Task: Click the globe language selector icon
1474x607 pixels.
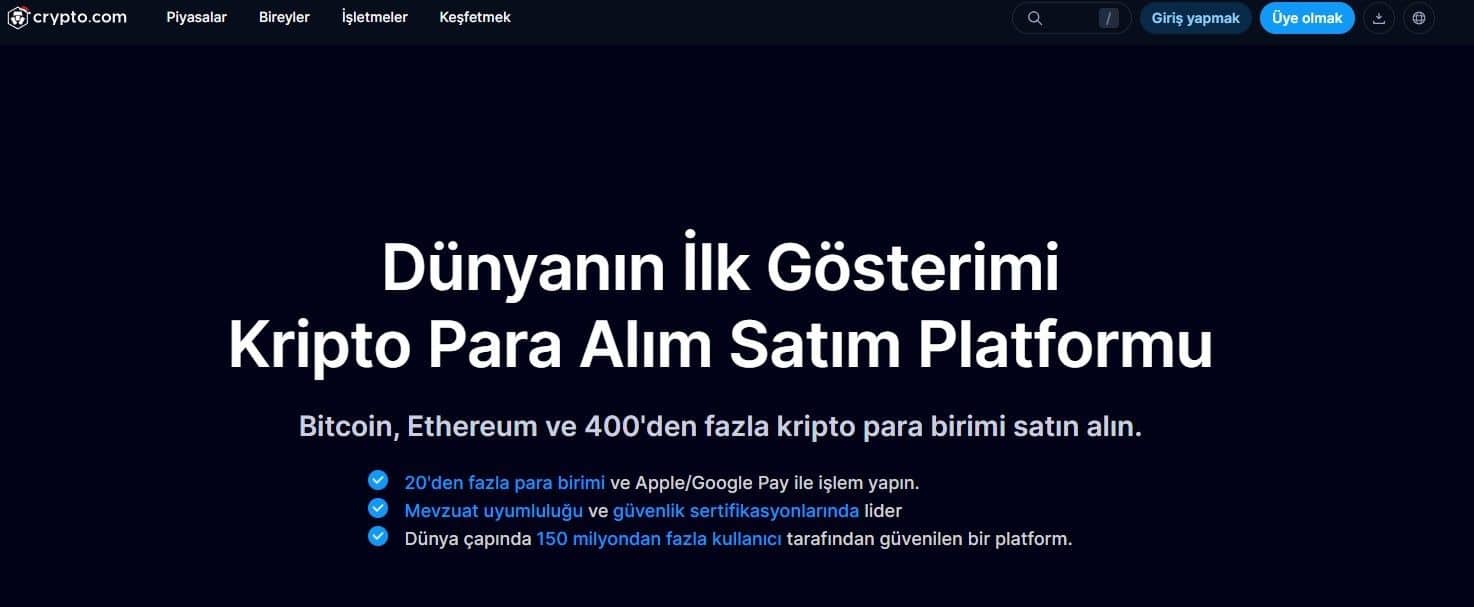Action: 1418,18
